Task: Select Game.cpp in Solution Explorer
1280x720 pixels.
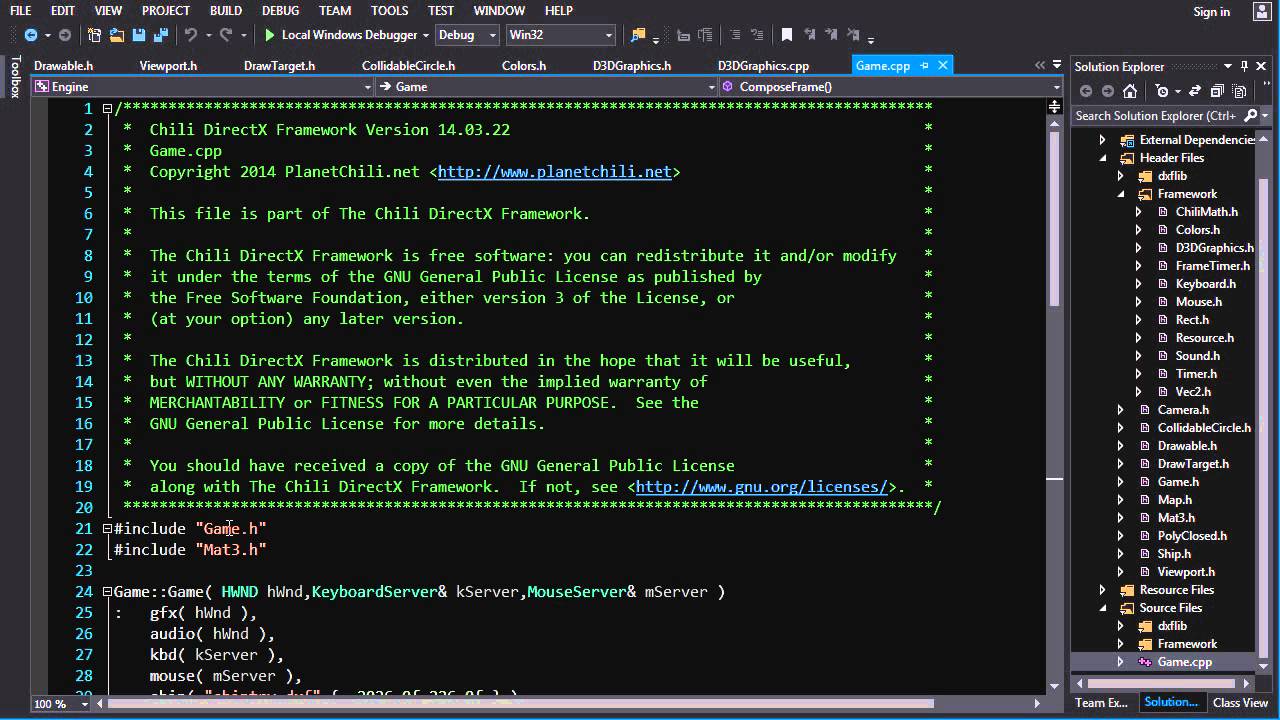Action: click(1184, 662)
